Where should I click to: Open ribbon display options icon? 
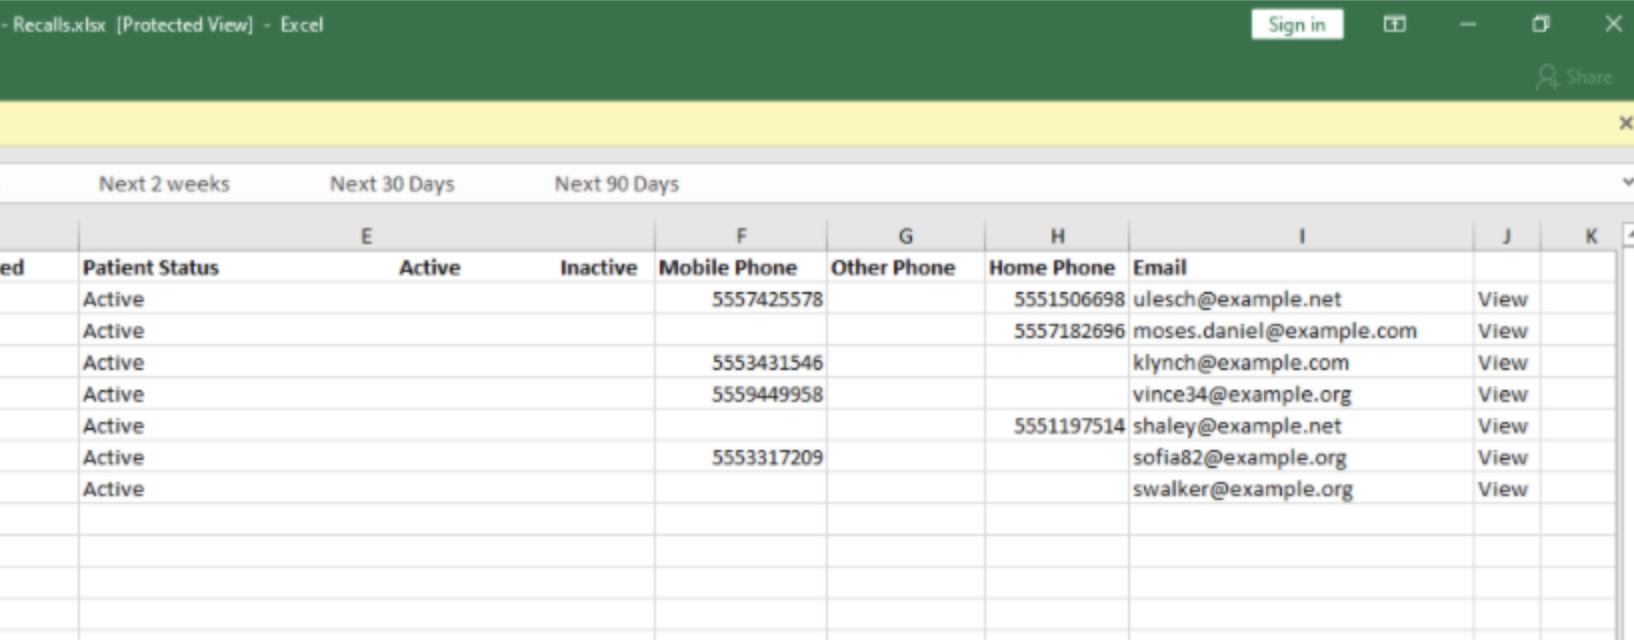pyautogui.click(x=1394, y=25)
